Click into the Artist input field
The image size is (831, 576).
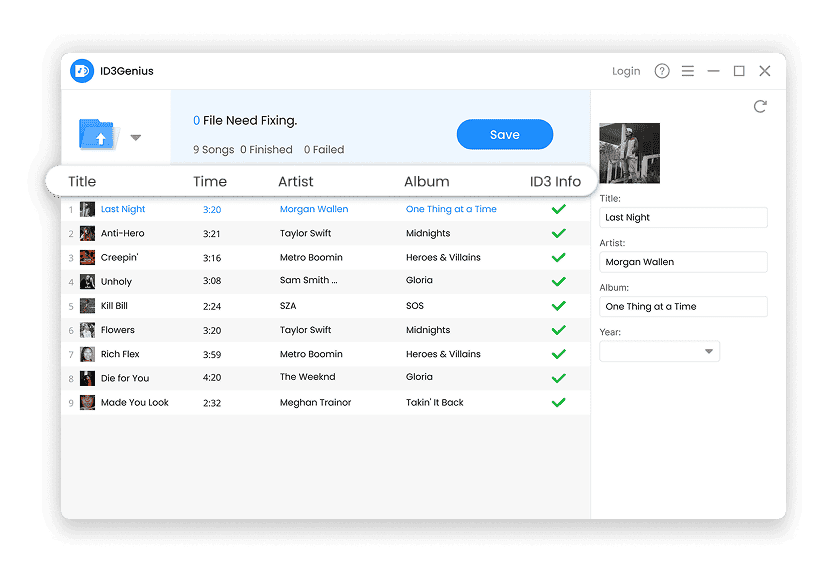[x=683, y=262]
